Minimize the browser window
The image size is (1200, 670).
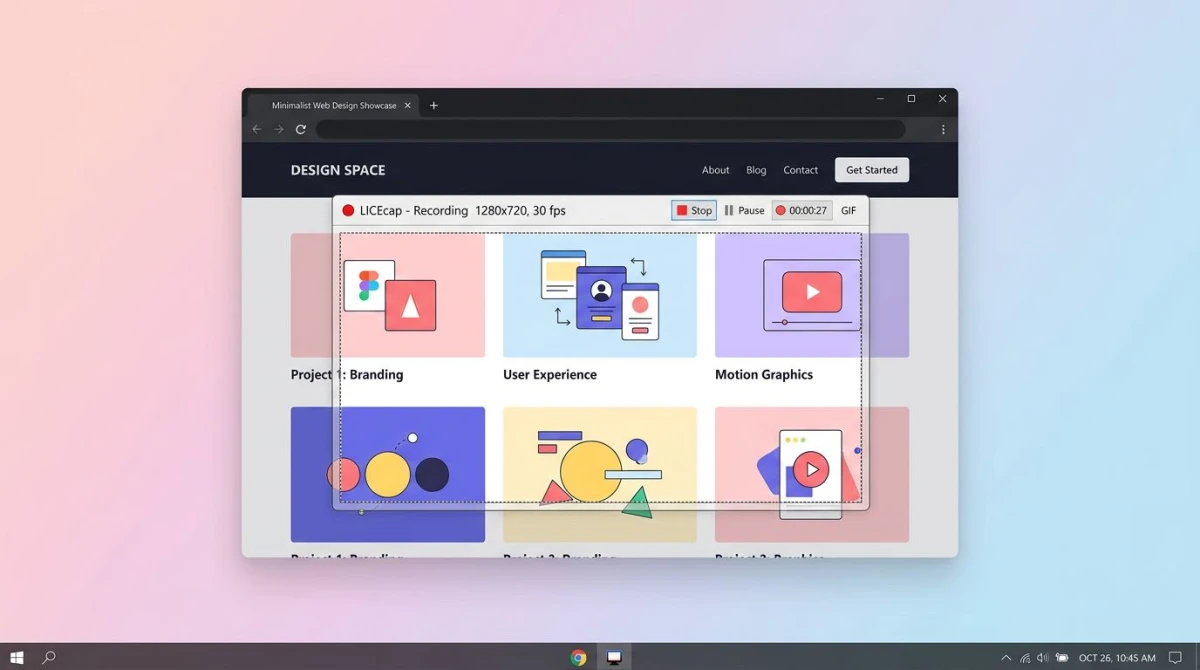(x=880, y=99)
